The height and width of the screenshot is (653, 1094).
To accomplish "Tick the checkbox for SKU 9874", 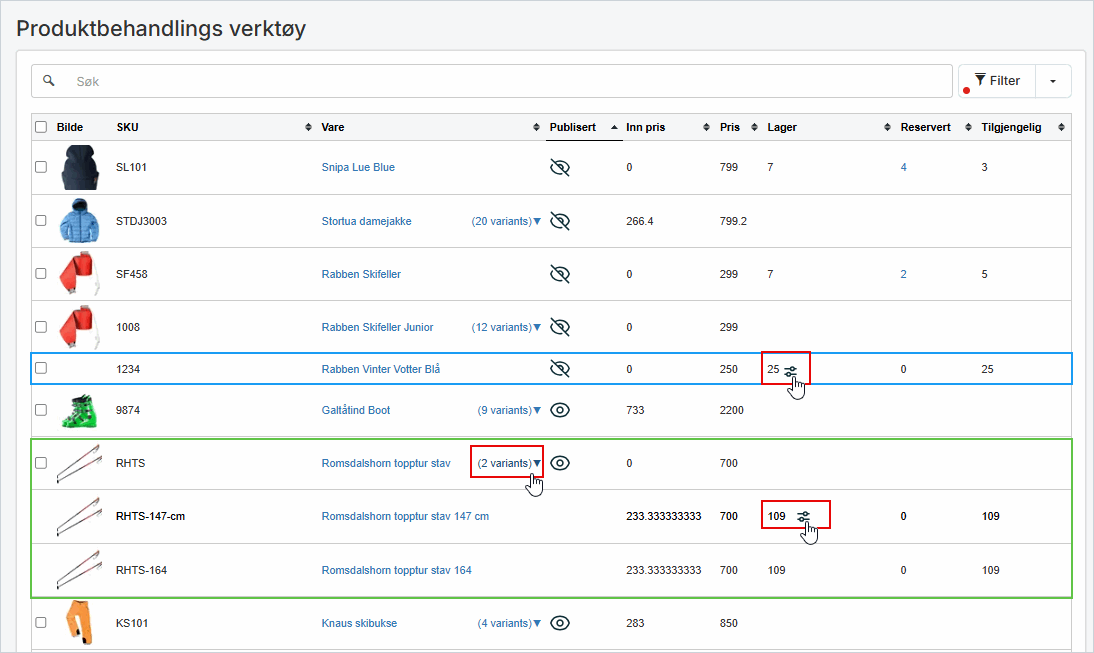I will pos(41,410).
